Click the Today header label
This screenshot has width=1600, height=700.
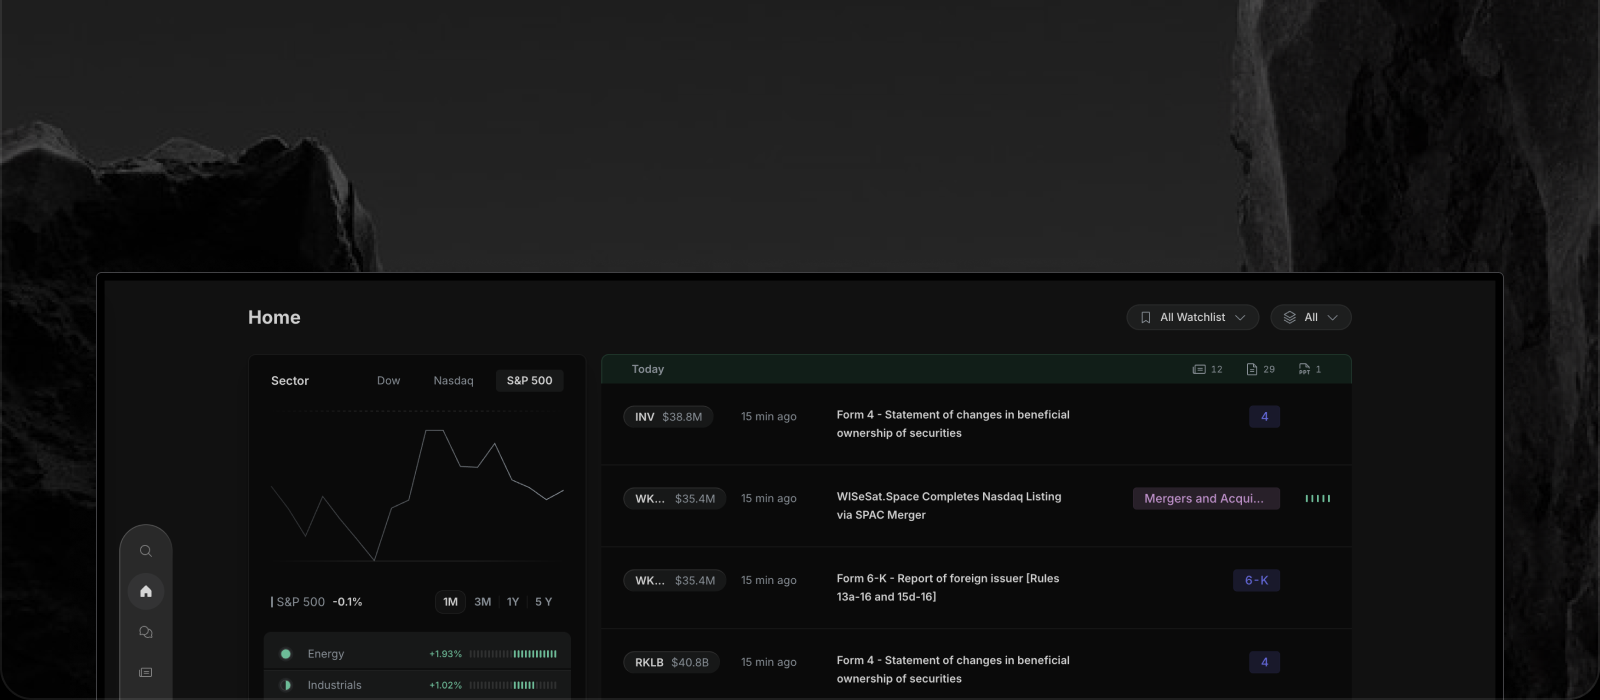[648, 369]
